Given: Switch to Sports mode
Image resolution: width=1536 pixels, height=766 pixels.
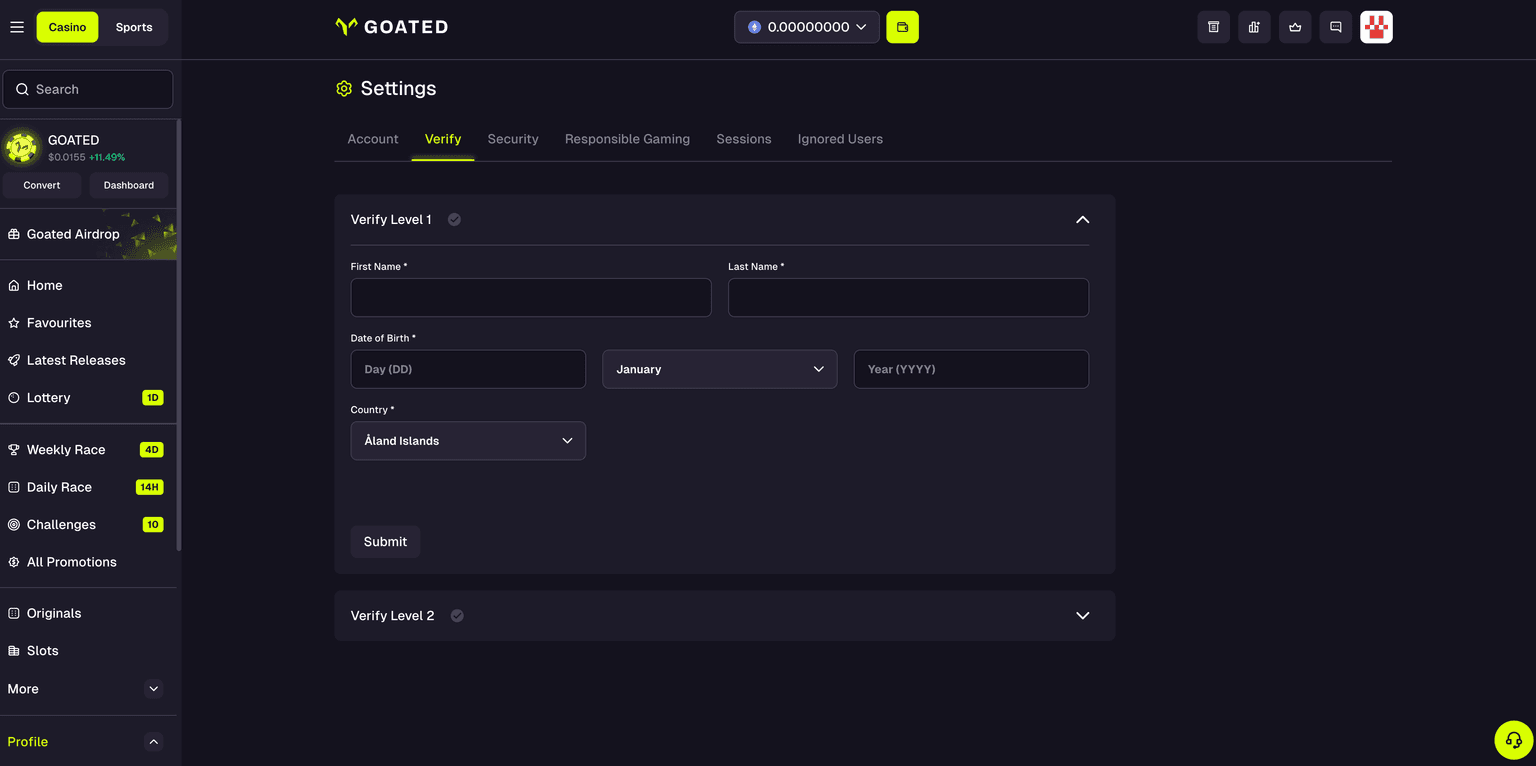Looking at the screenshot, I should tap(134, 27).
